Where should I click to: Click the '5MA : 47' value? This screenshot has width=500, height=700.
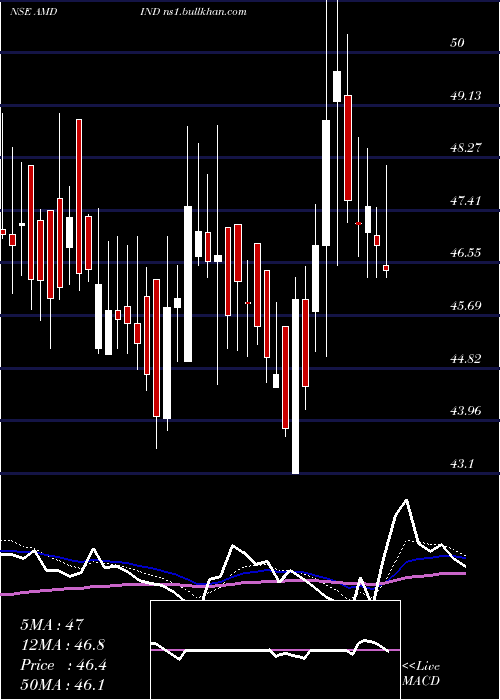pos(52,624)
